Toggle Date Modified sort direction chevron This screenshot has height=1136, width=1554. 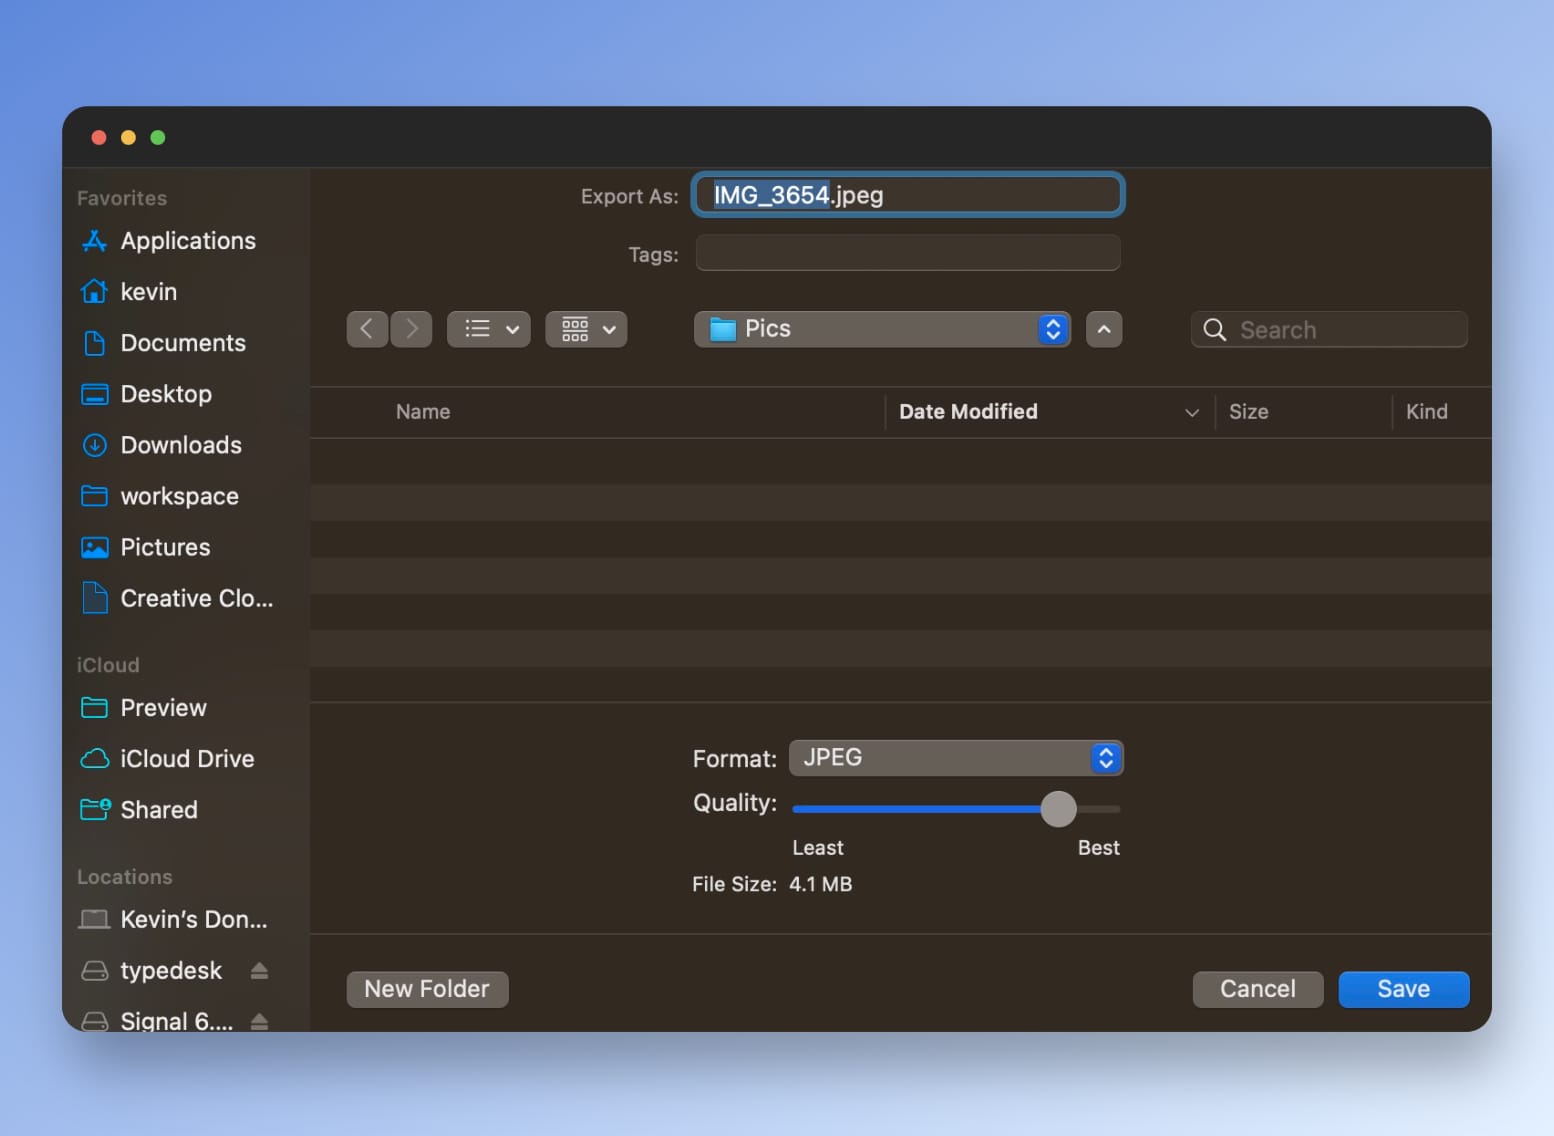(1192, 412)
